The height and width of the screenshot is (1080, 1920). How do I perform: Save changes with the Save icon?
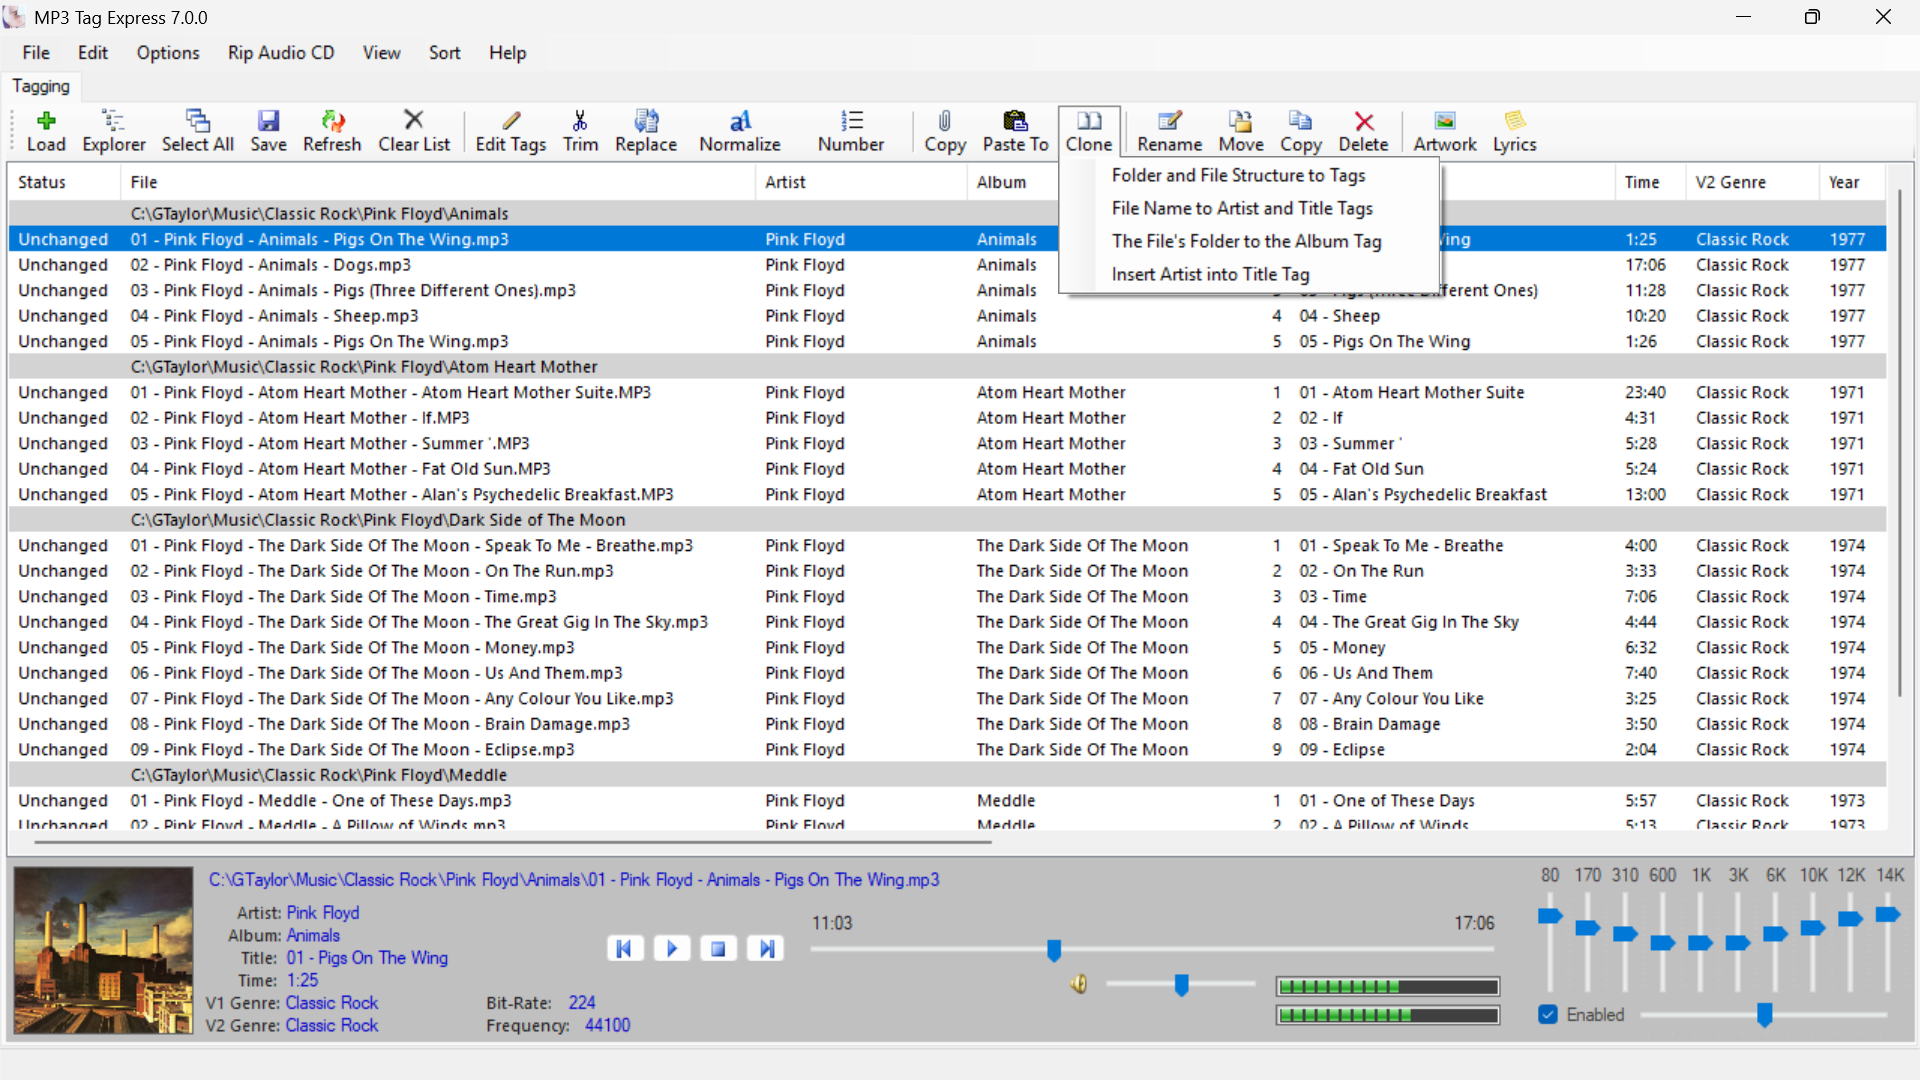tap(268, 131)
